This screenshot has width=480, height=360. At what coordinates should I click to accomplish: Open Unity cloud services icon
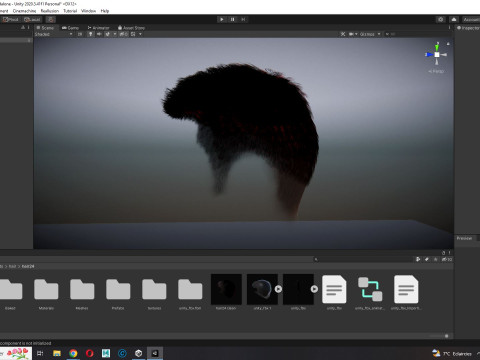pos(454,19)
